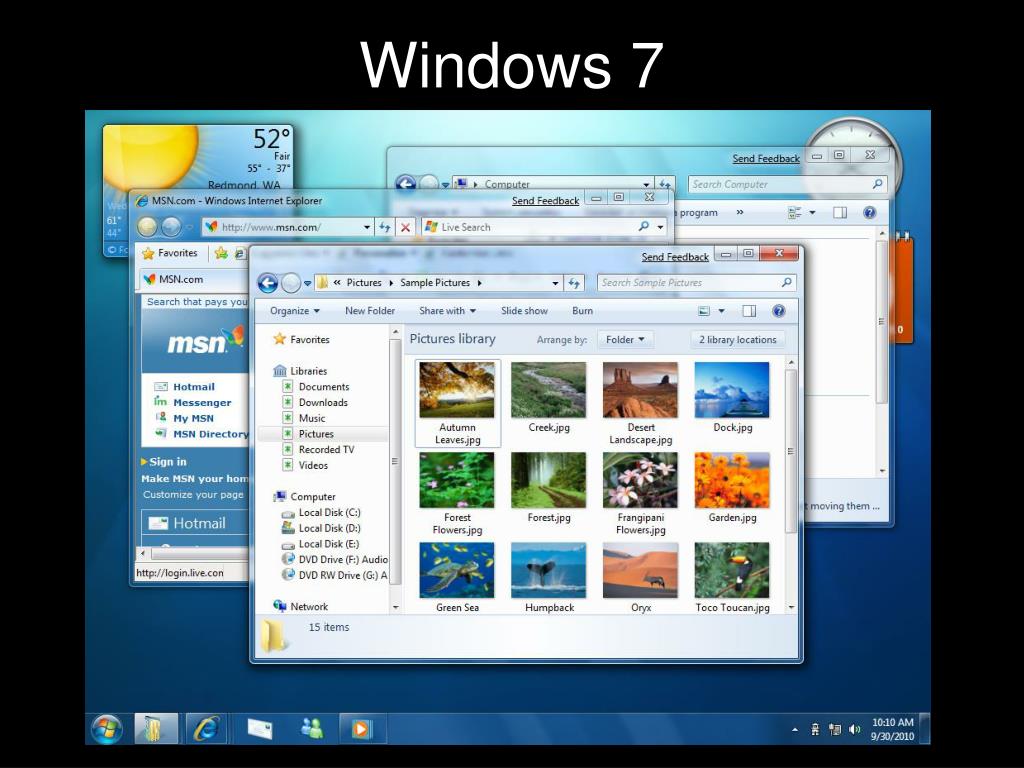Open Hotmail link on MSN page
Screen dimensions: 1024x768
click(x=194, y=387)
